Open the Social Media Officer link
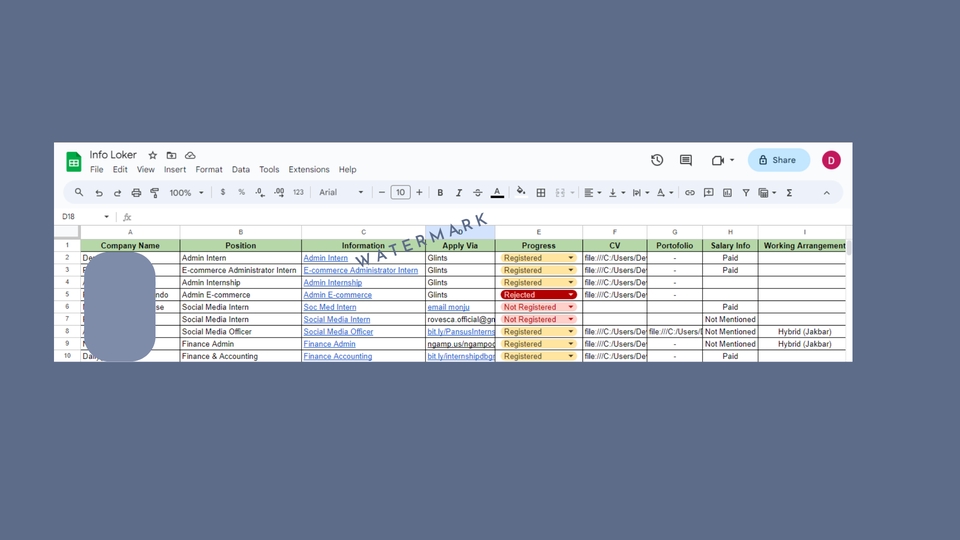960x540 pixels. [338, 331]
